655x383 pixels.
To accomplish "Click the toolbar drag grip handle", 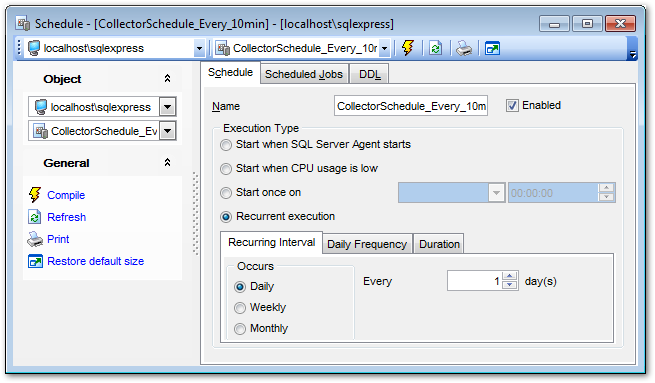I will pos(19,48).
